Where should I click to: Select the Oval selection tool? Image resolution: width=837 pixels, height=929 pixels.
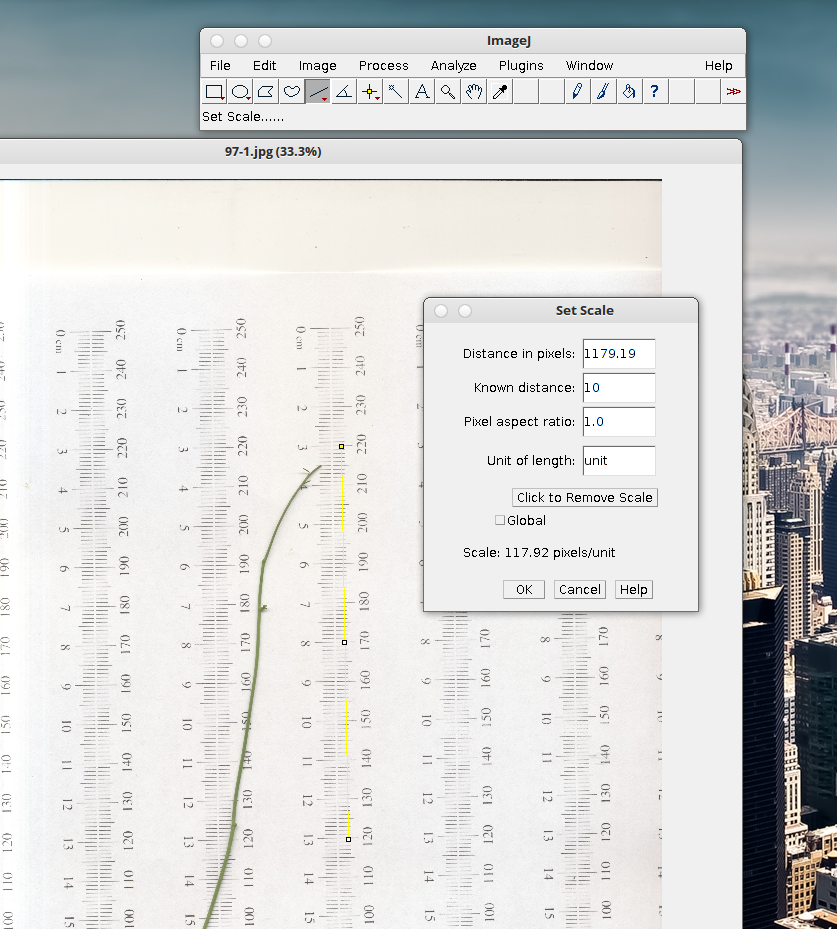click(241, 92)
